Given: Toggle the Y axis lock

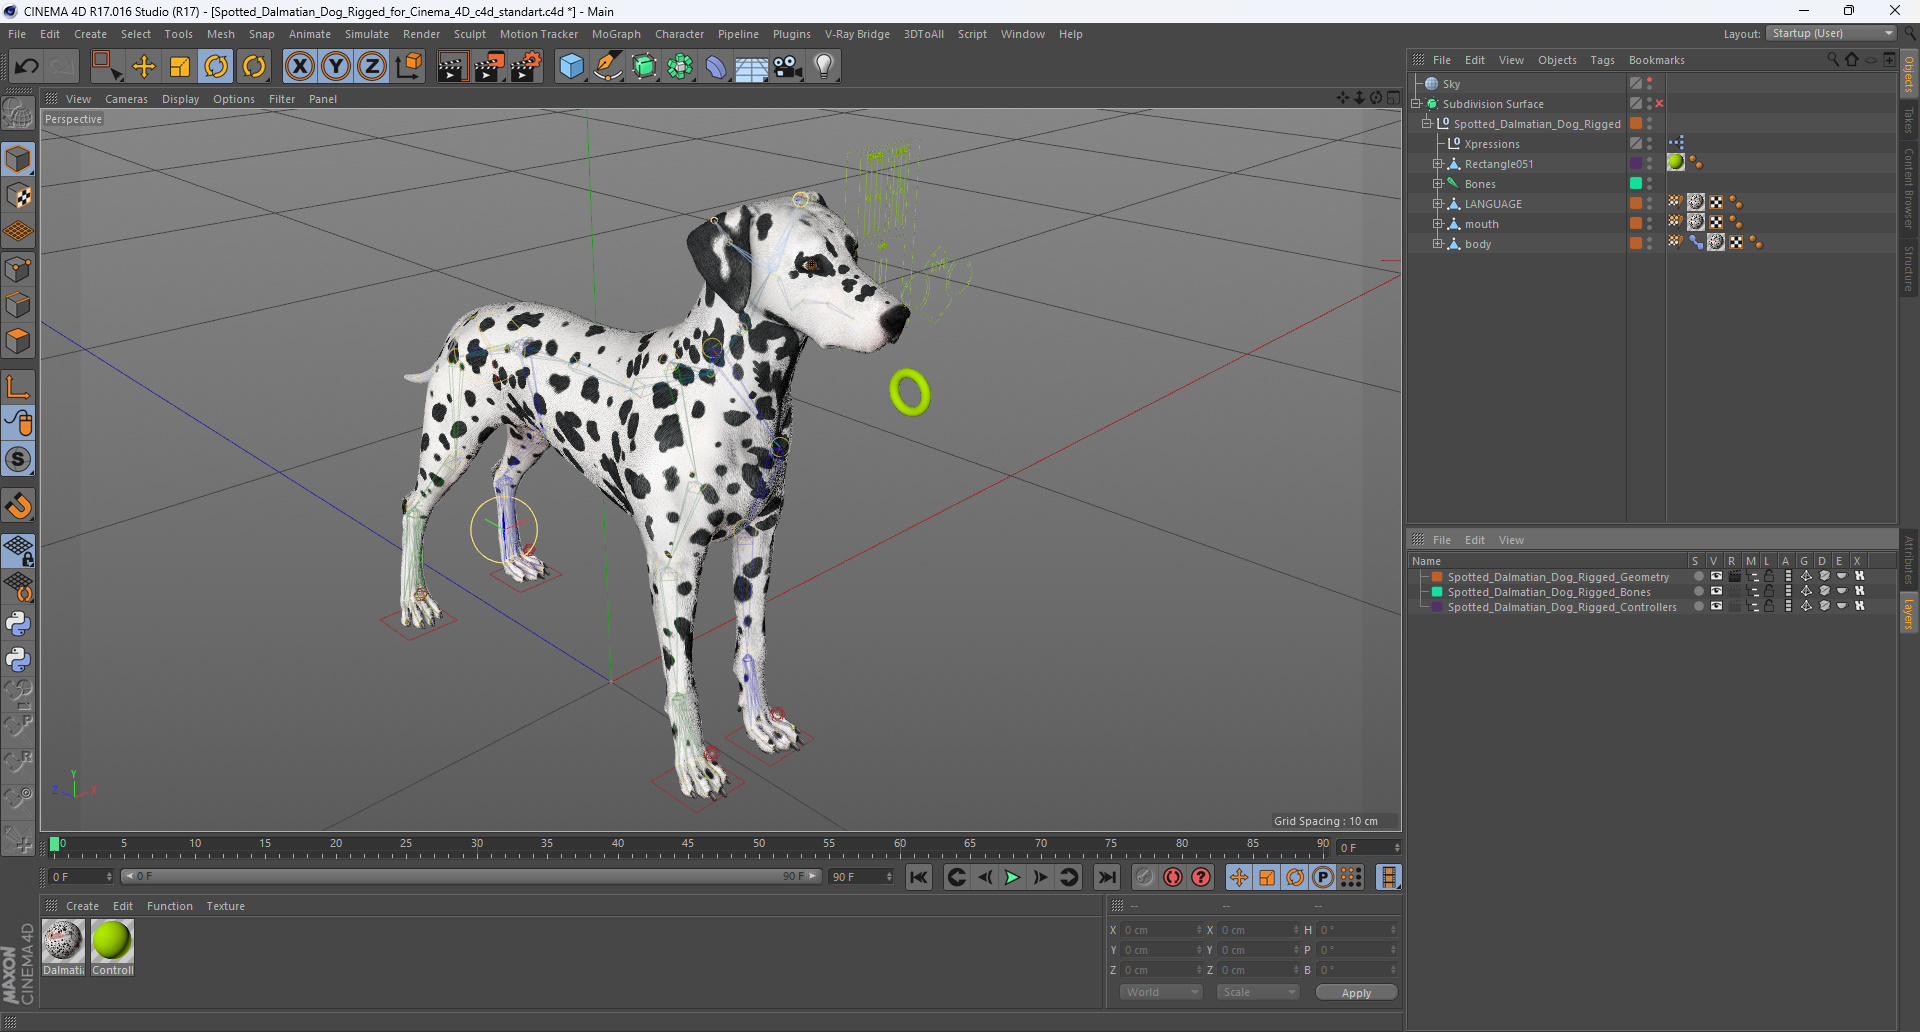Looking at the screenshot, I should click(336, 67).
